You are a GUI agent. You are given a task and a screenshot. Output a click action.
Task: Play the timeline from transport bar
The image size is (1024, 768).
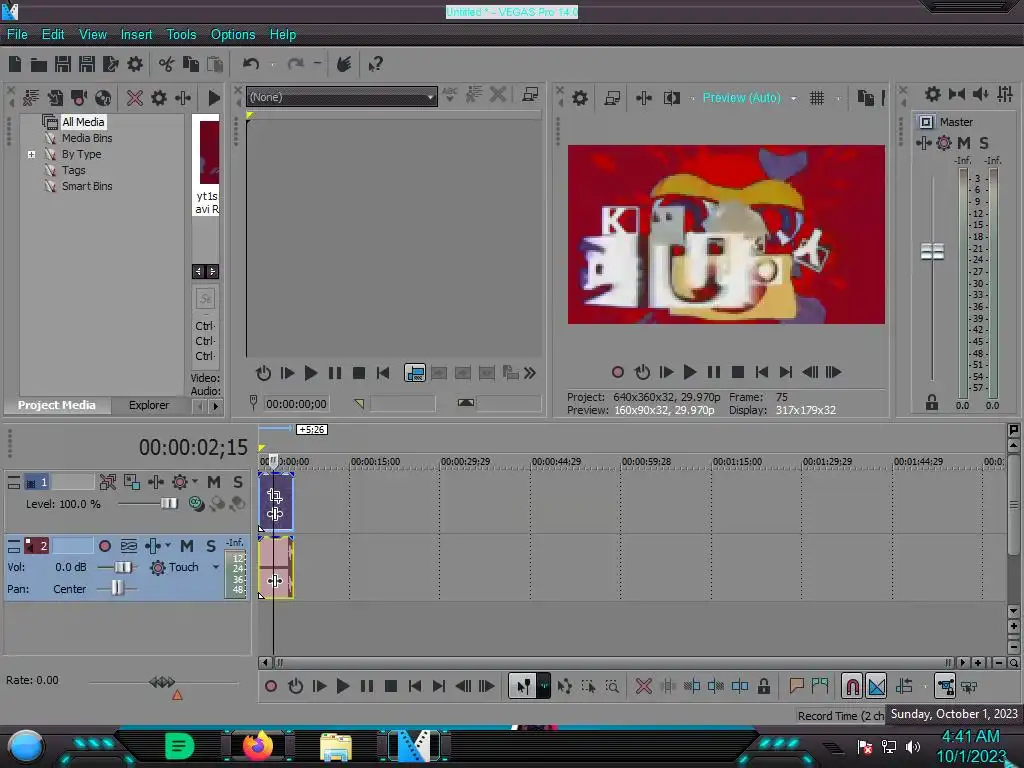(343, 686)
